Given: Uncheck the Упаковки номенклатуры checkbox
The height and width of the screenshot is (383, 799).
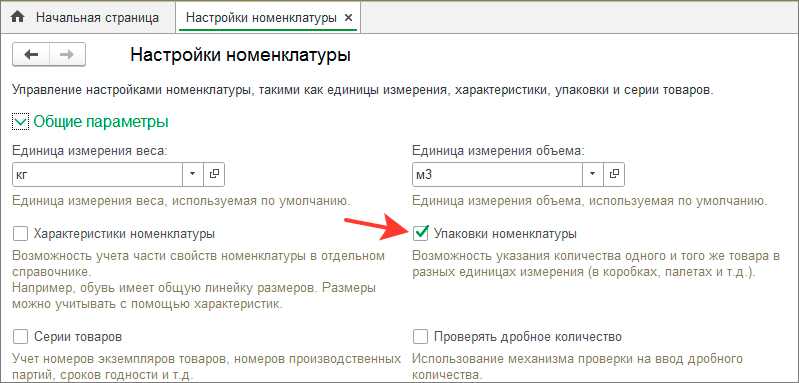Looking at the screenshot, I should pos(421,234).
